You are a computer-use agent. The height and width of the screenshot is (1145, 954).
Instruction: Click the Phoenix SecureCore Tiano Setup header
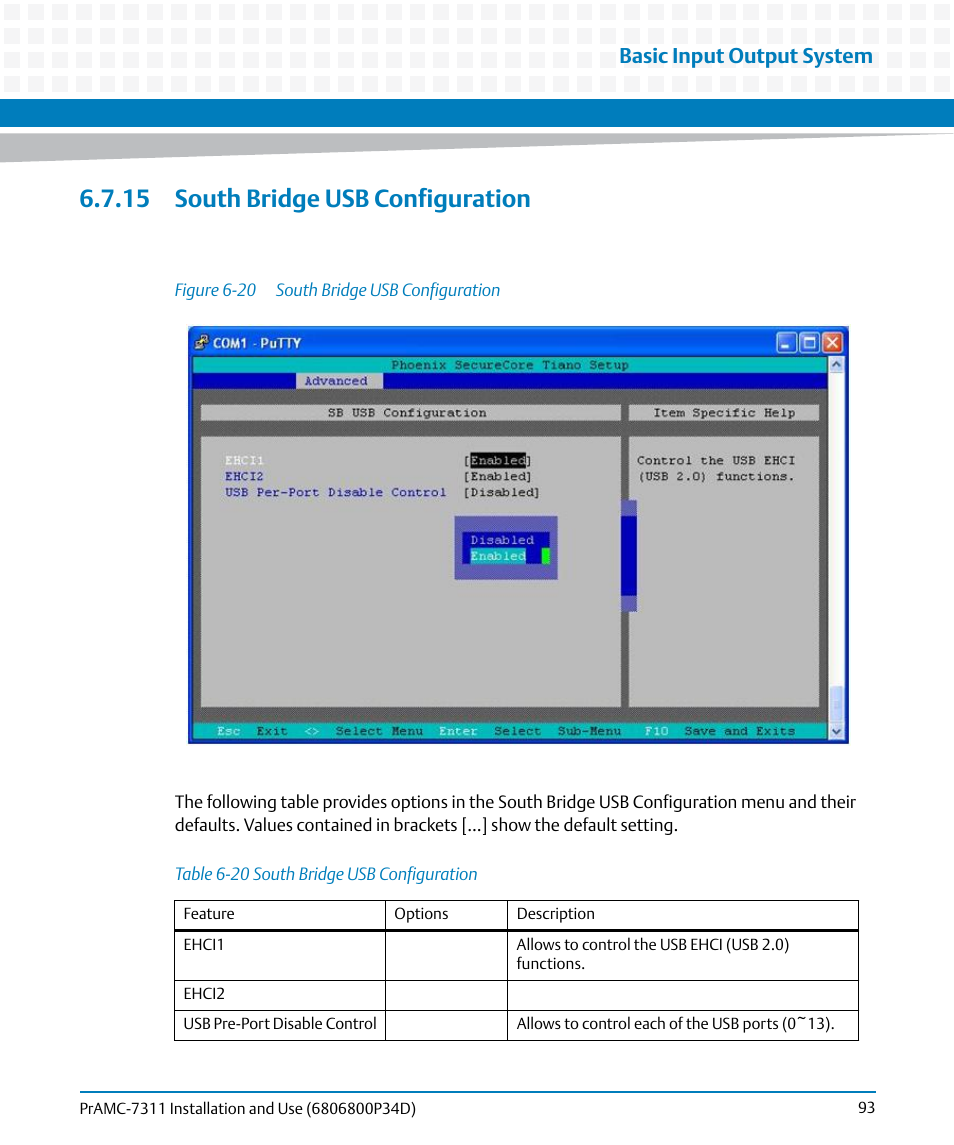(513, 364)
